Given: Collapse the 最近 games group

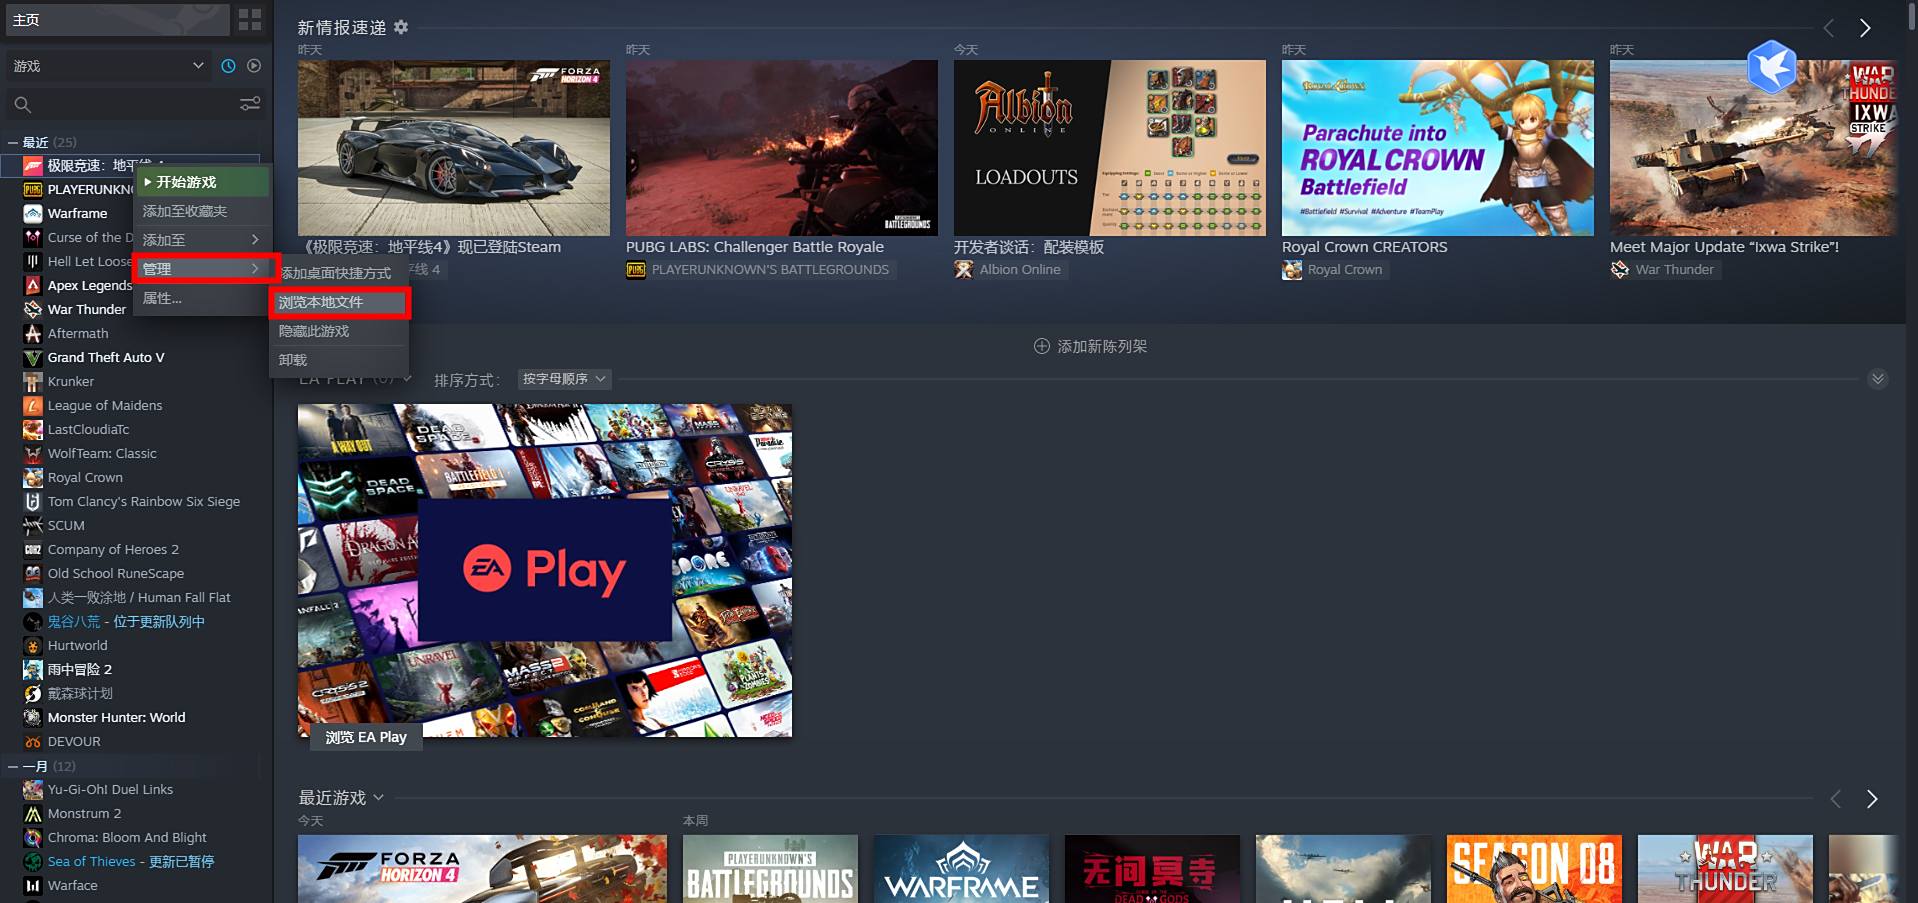Looking at the screenshot, I should coord(13,142).
